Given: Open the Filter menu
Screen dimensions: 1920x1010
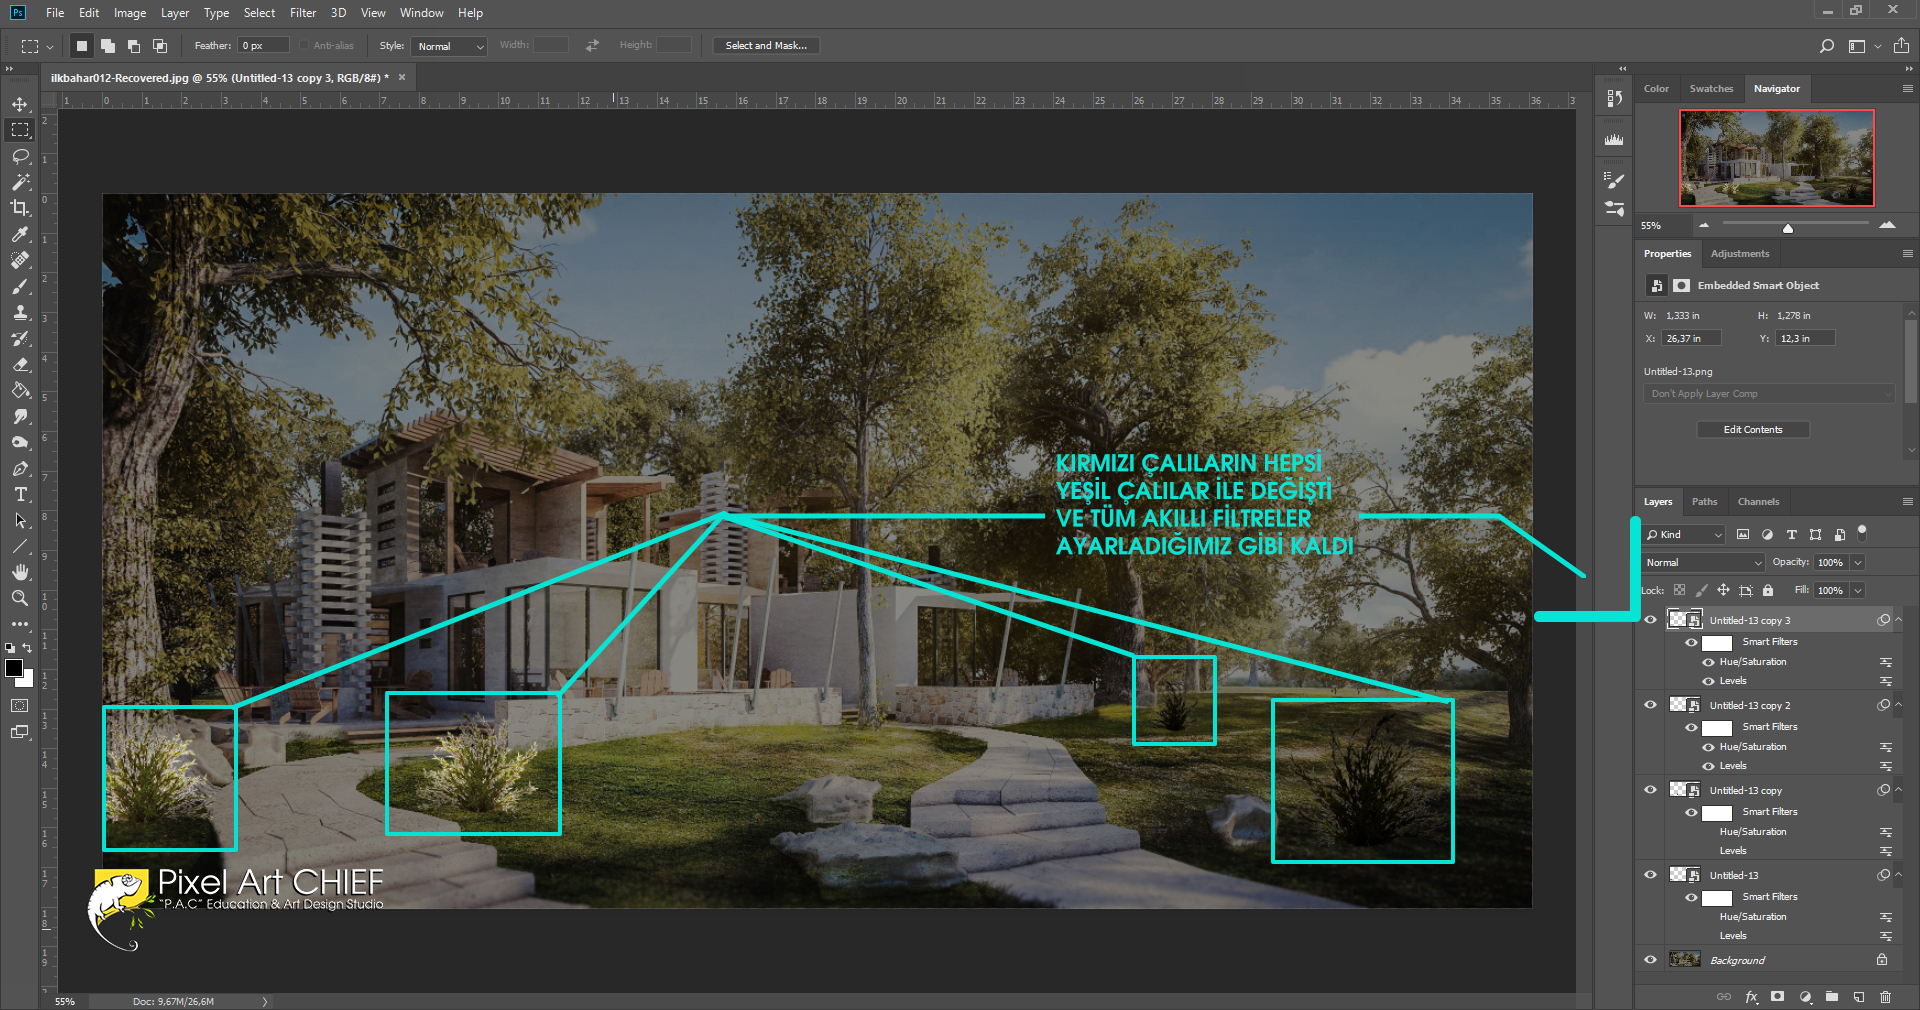Looking at the screenshot, I should click(x=303, y=13).
